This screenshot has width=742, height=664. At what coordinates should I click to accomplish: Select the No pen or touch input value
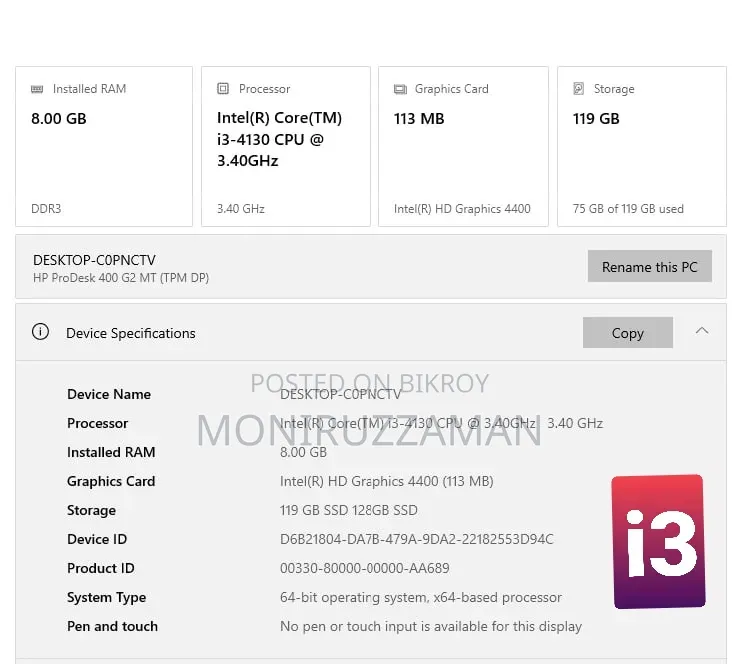coord(431,626)
